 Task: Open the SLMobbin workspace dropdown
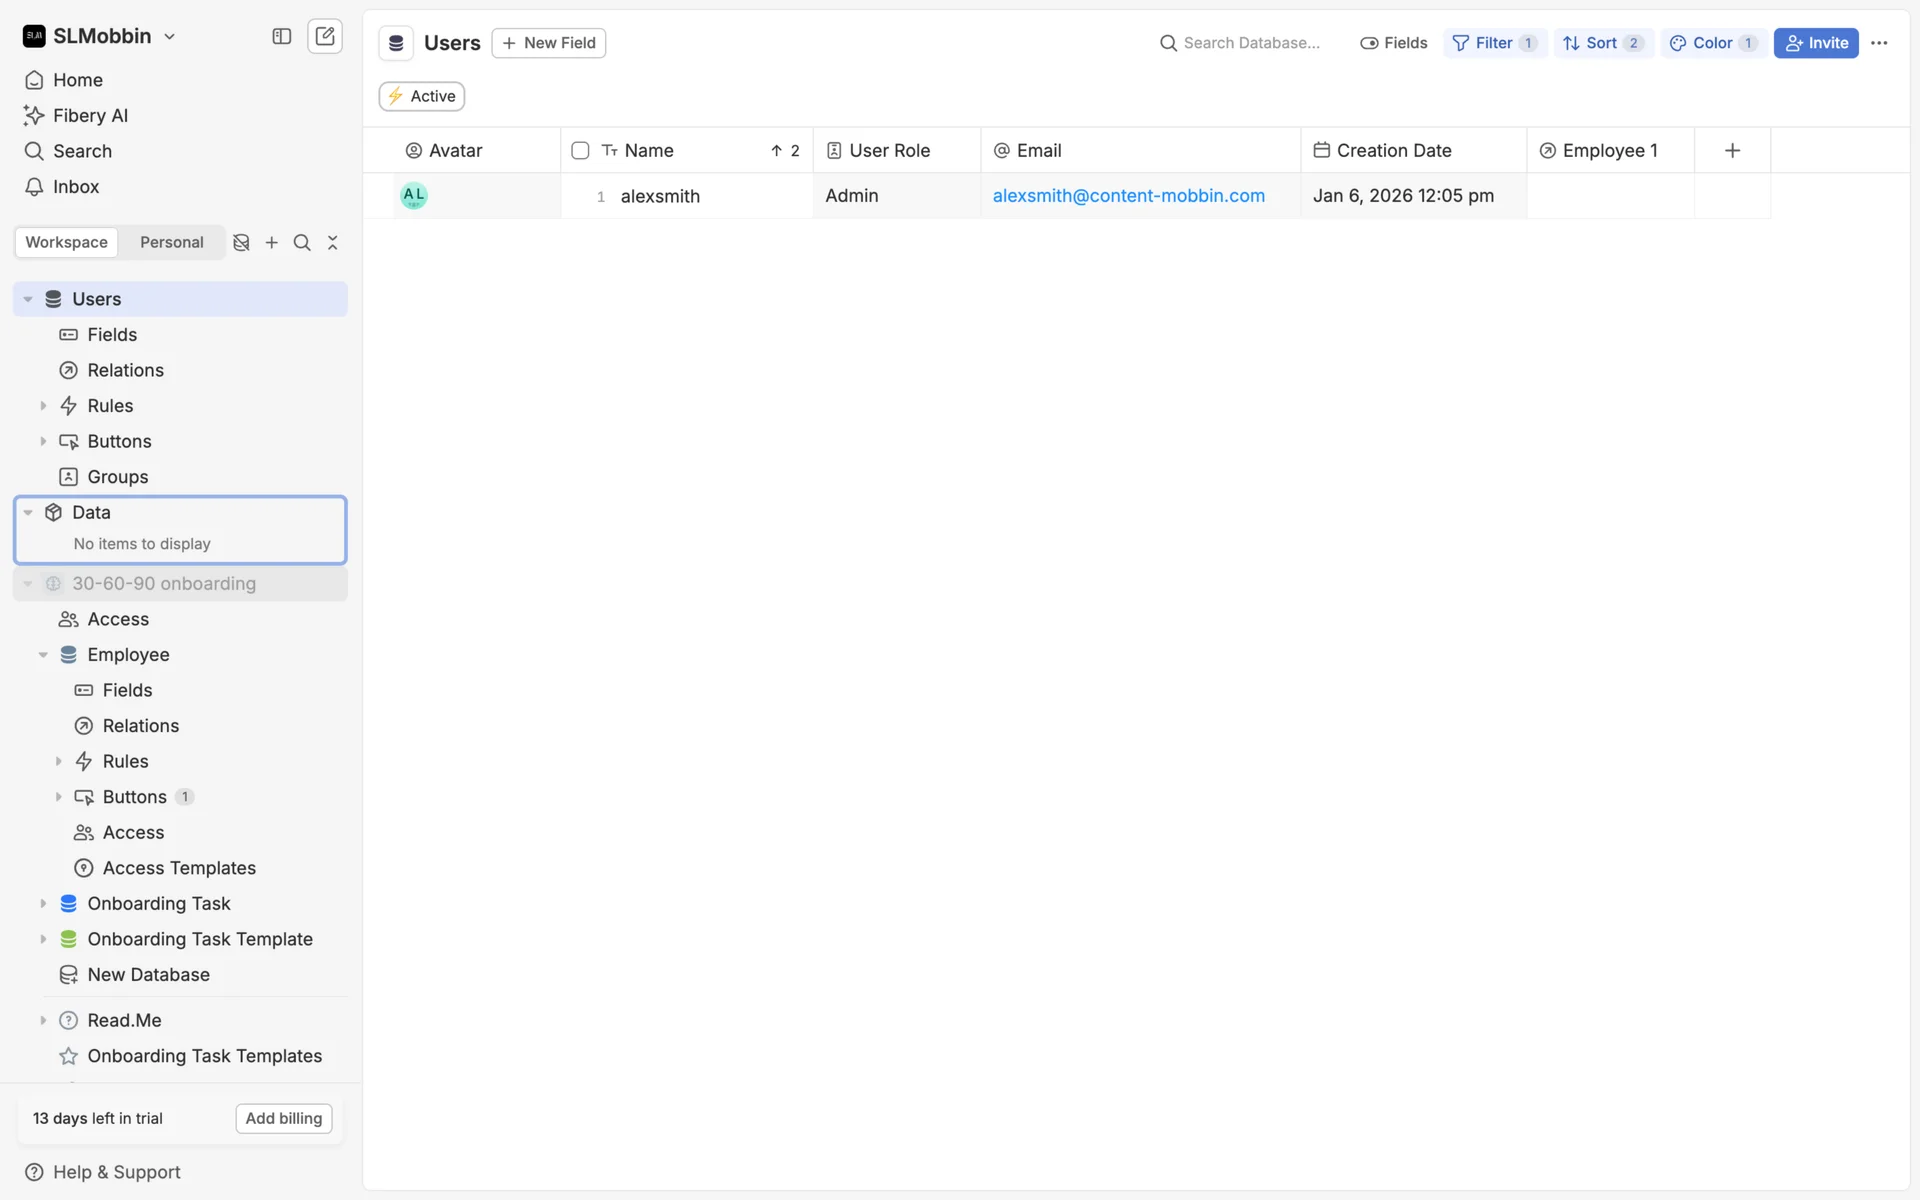tap(100, 36)
